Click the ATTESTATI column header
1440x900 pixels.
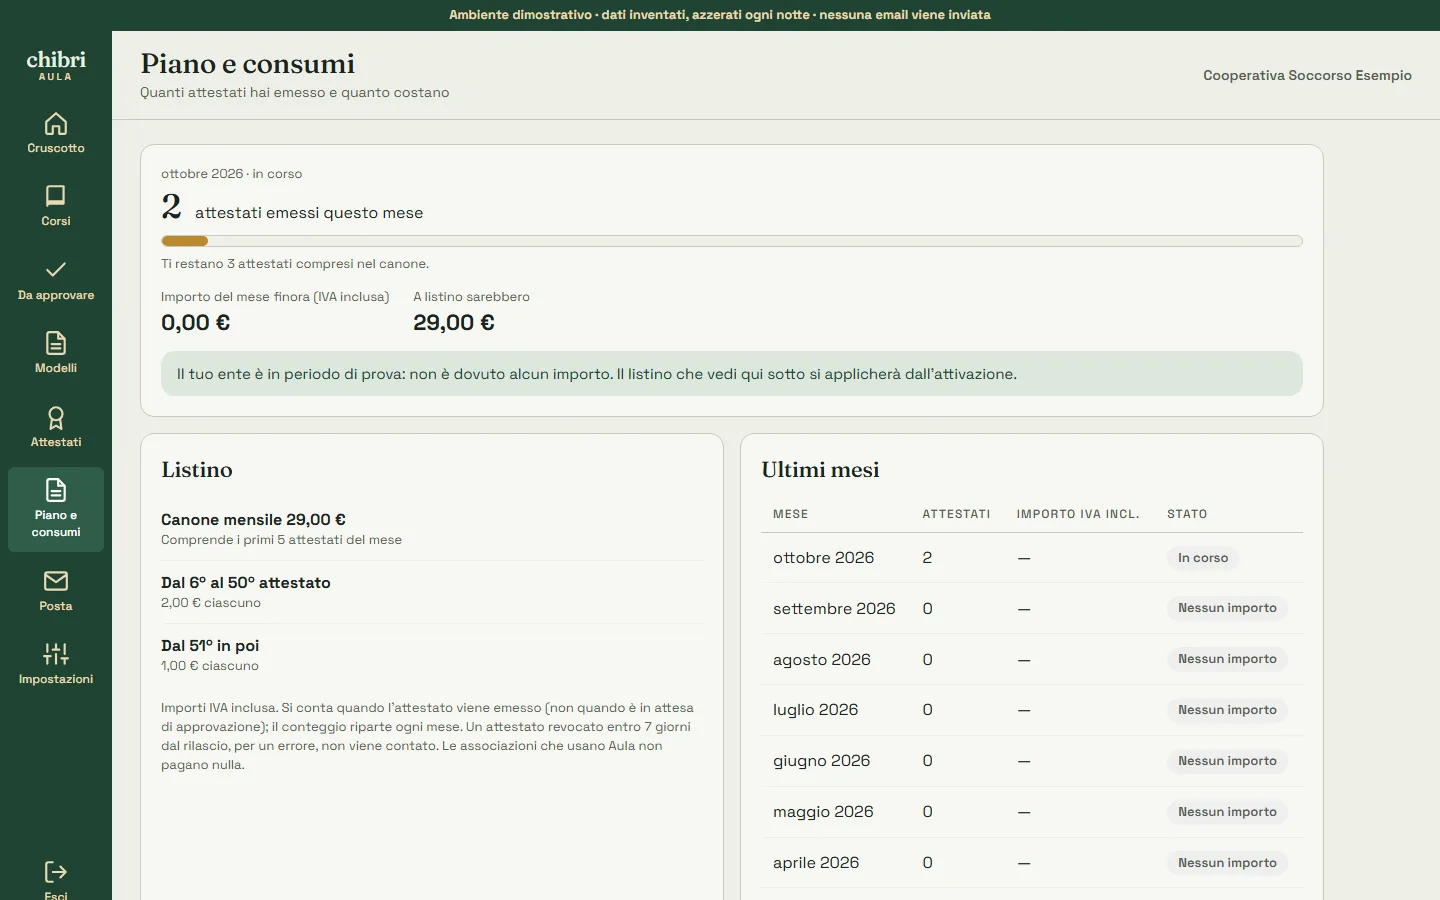pyautogui.click(x=956, y=514)
